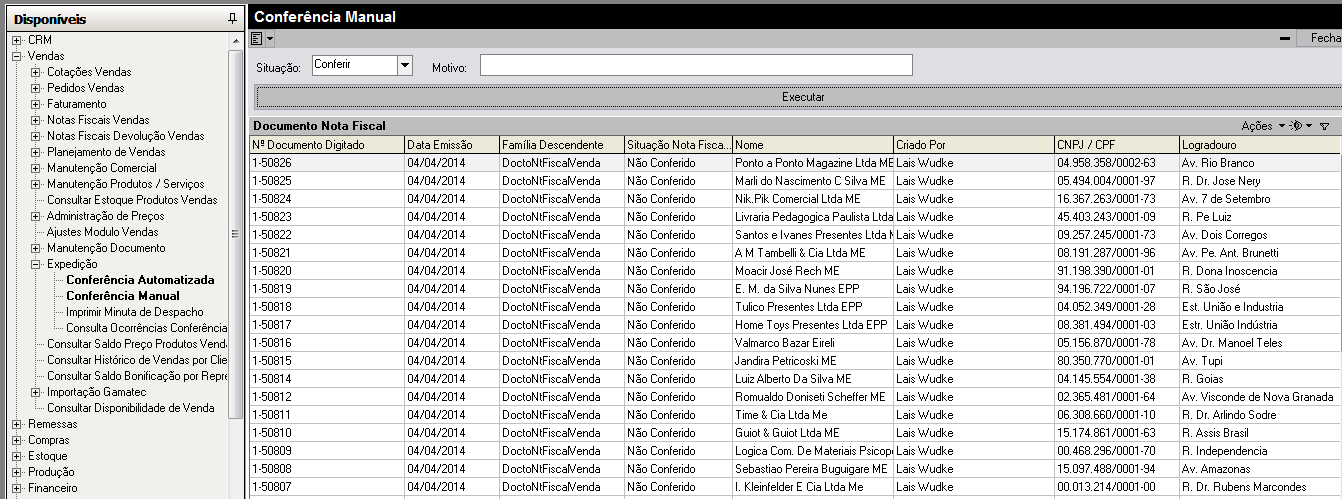Expand the Pedidos Vendas node
This screenshot has height=499, width=1342.
tap(36, 88)
